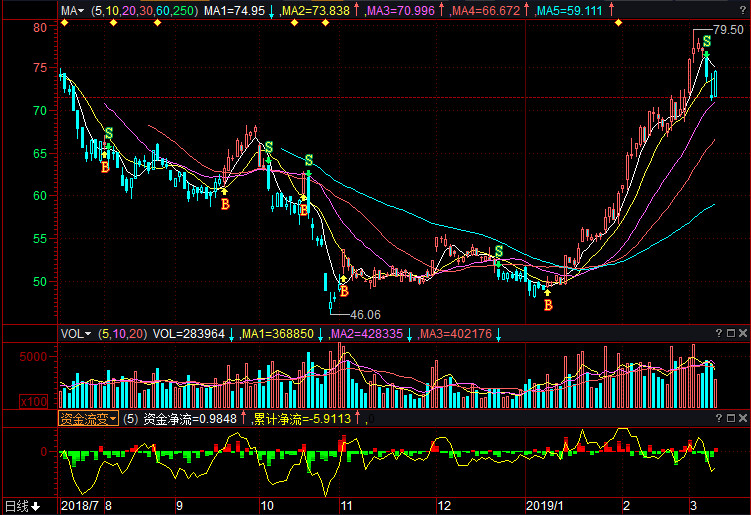Open the VOL indicator dropdown
Viewport: 751px width, 515px height.
pos(74,333)
